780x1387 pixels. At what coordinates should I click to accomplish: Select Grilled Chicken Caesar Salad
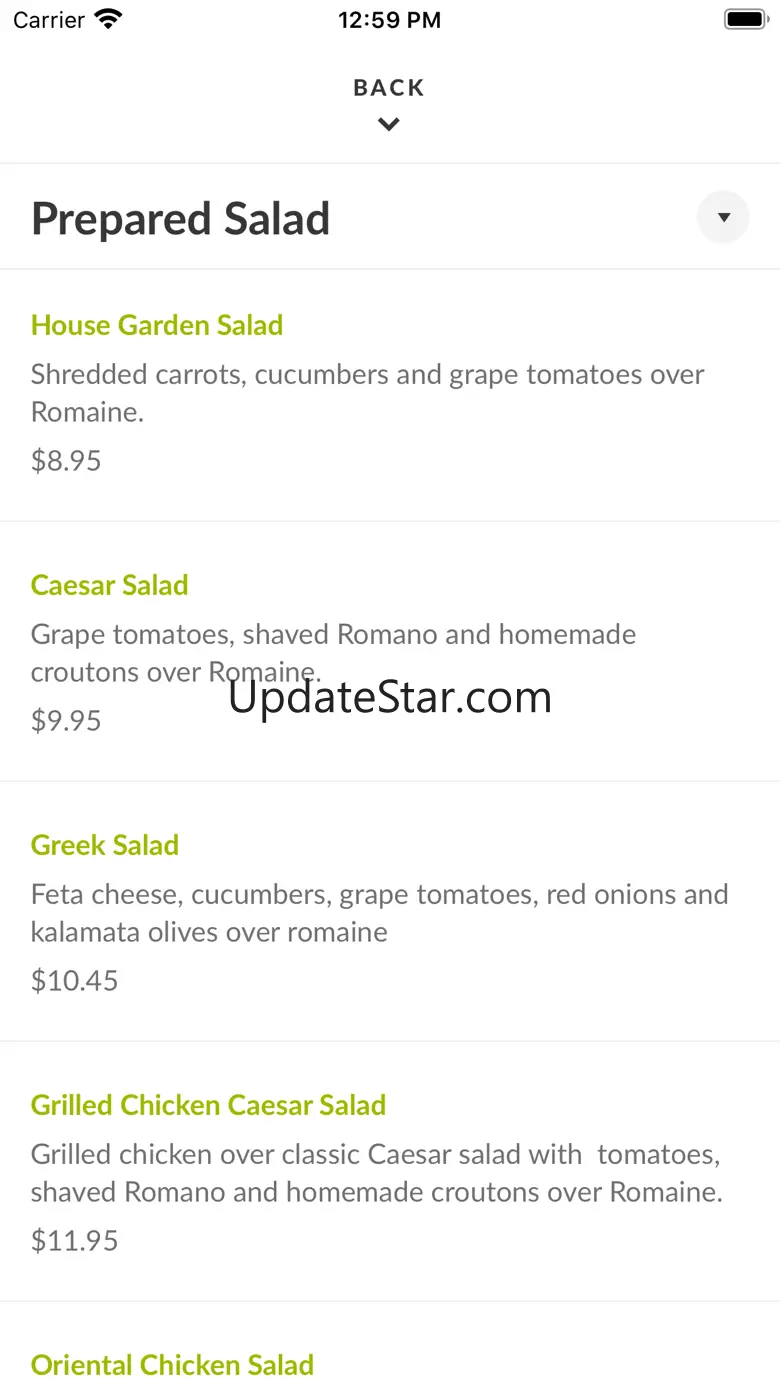pos(208,1105)
